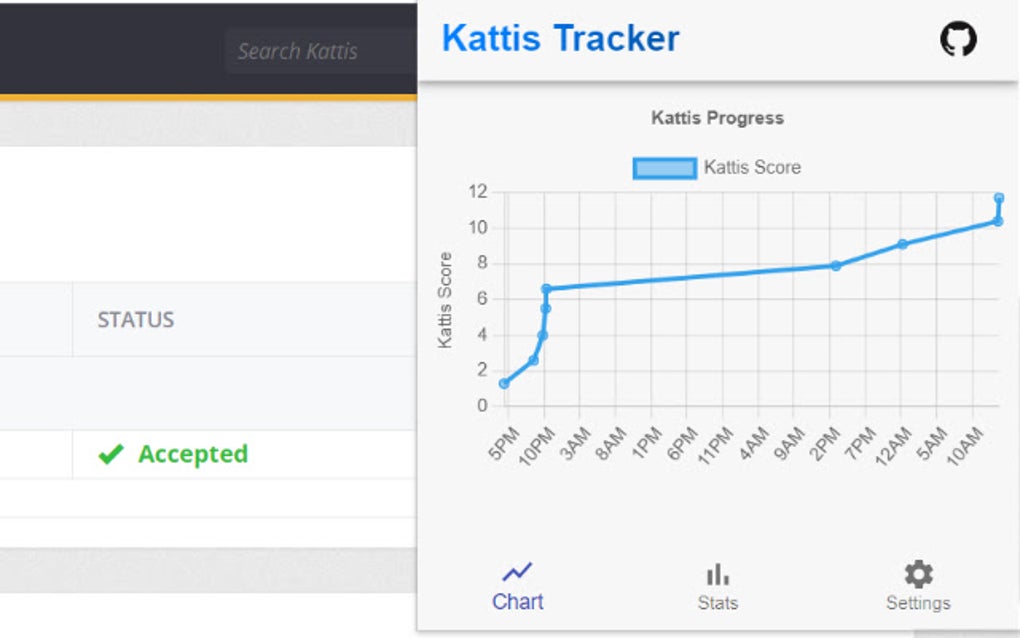
Task: Click the STATUS column header
Action: point(136,319)
